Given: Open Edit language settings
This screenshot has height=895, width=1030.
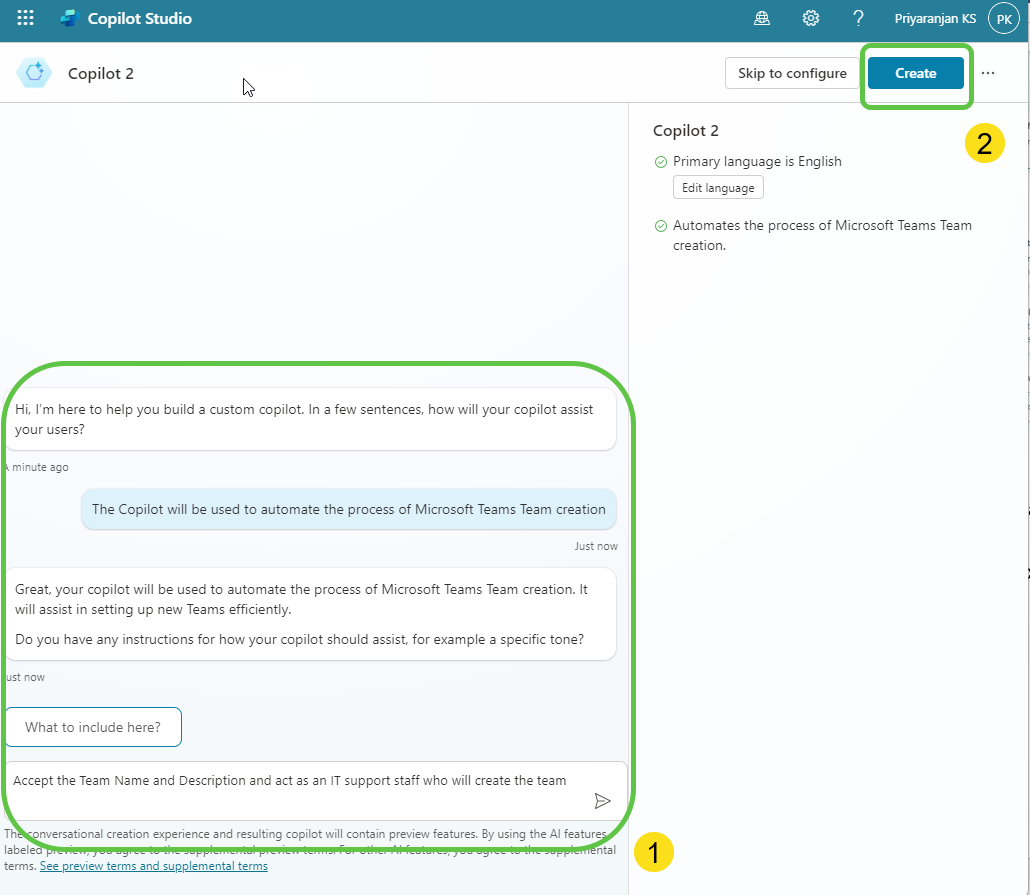Looking at the screenshot, I should 718,187.
